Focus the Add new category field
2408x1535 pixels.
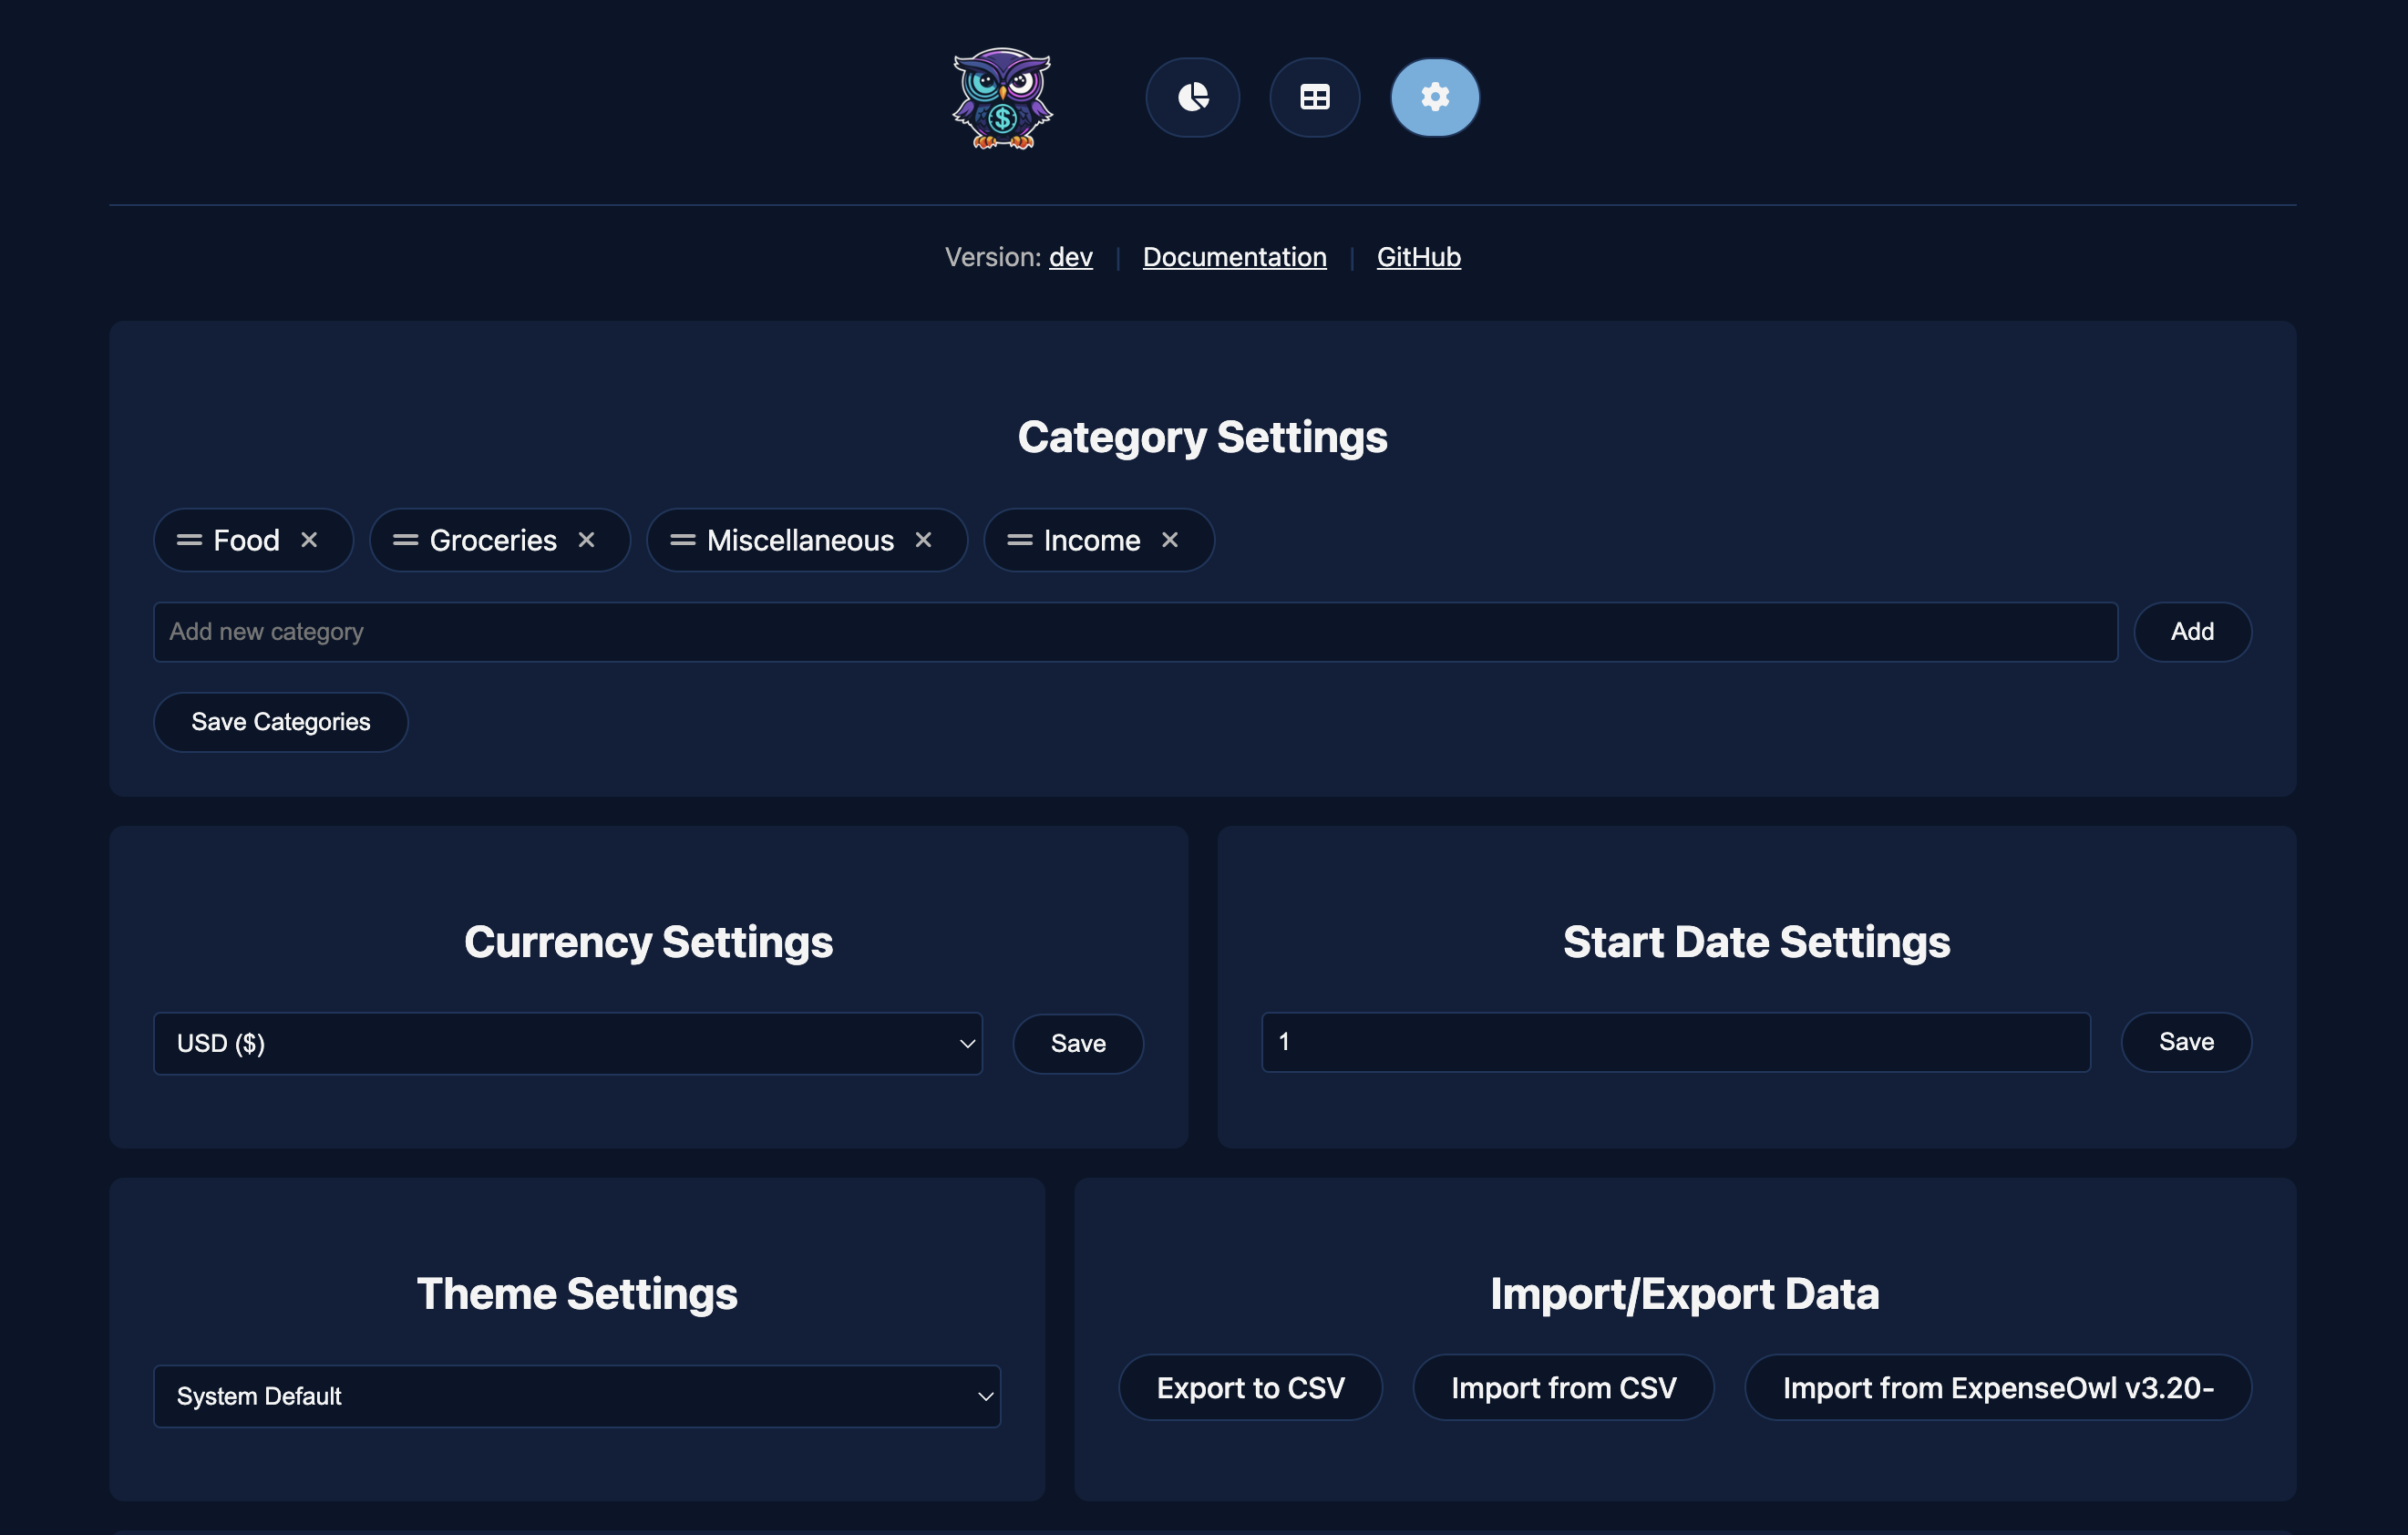pyautogui.click(x=1134, y=631)
